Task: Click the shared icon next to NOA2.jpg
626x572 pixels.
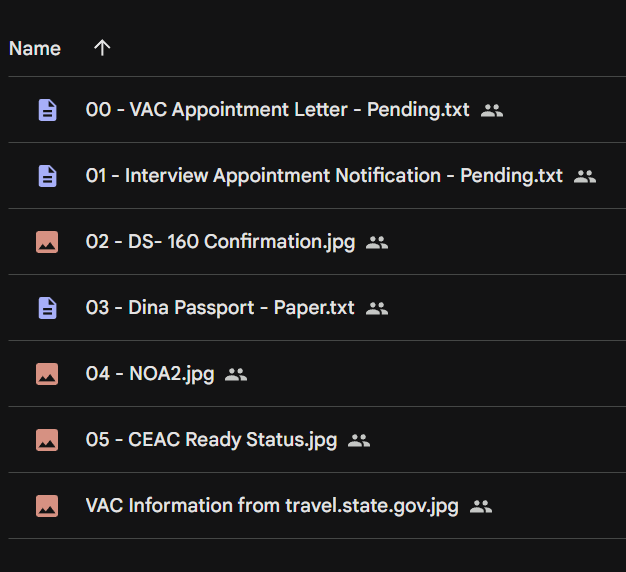Action: 236,375
